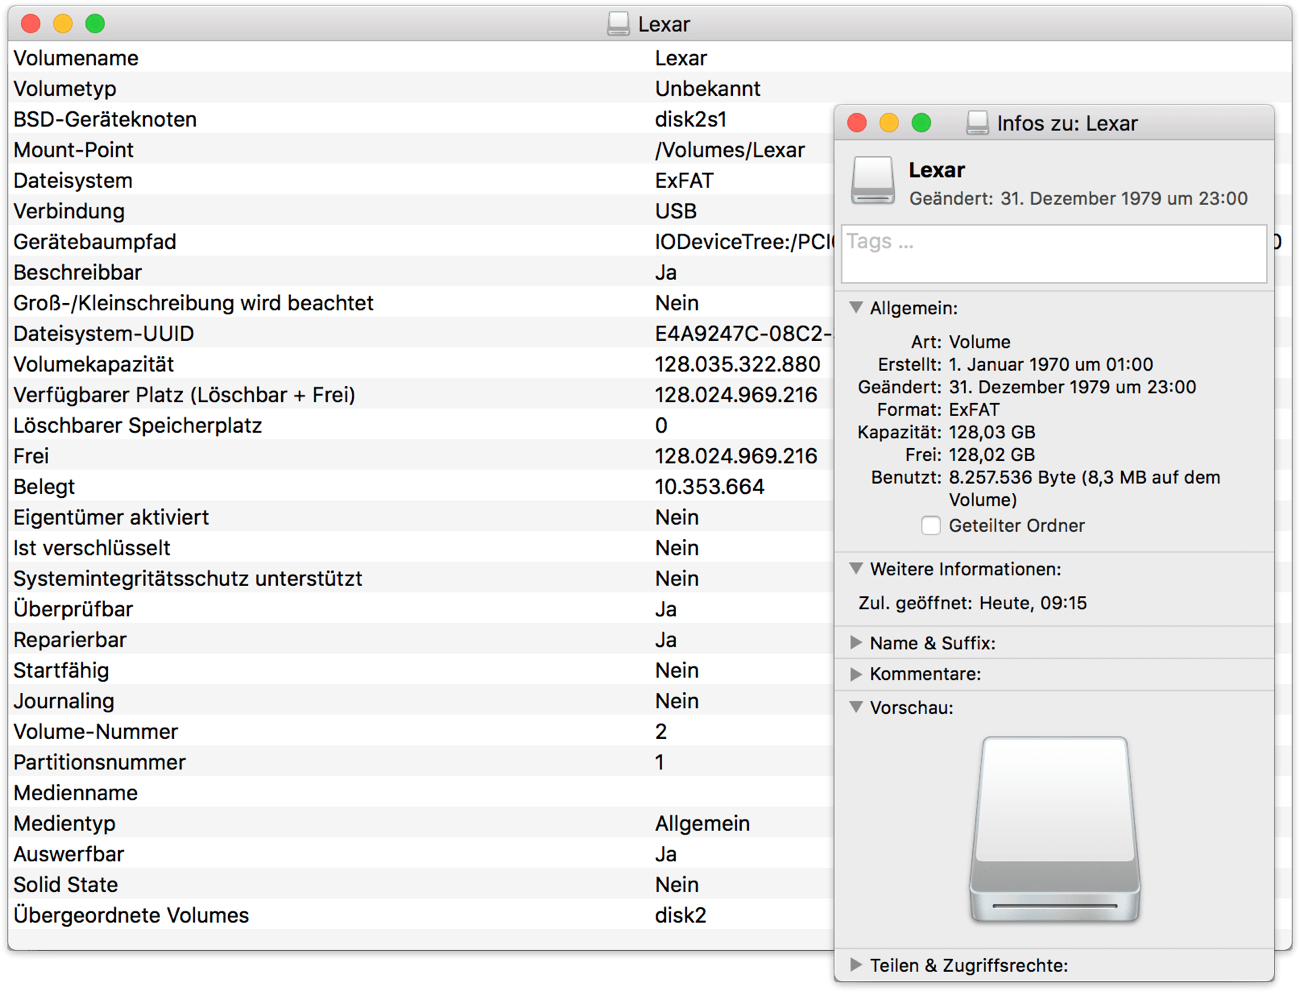Select the Eigentümer aktiviert row label
This screenshot has height=992, width=1300.
(x=111, y=517)
